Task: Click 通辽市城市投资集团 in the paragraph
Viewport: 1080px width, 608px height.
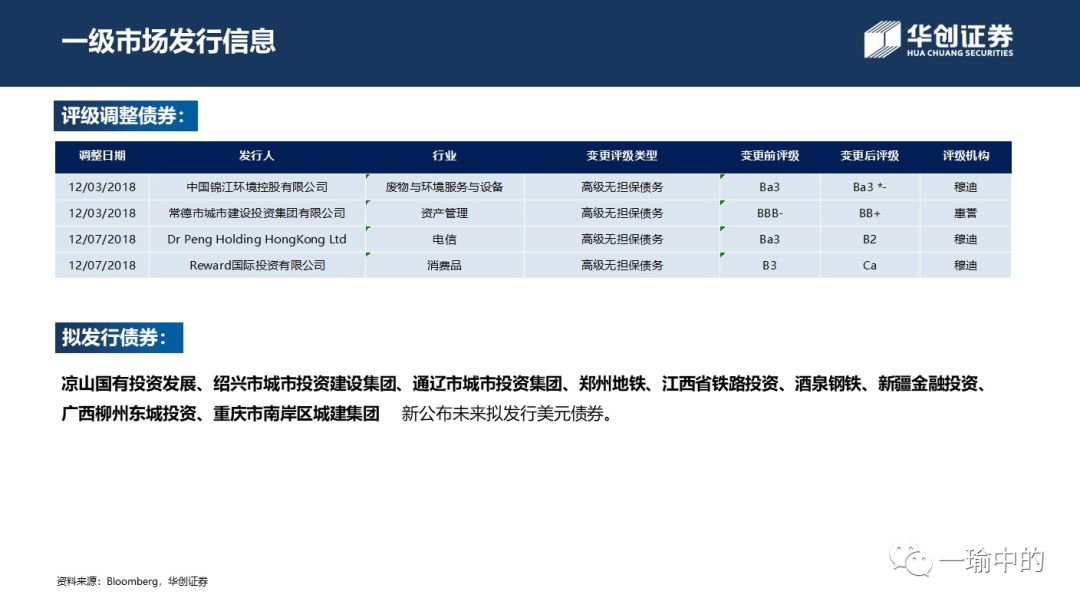Action: (487, 384)
